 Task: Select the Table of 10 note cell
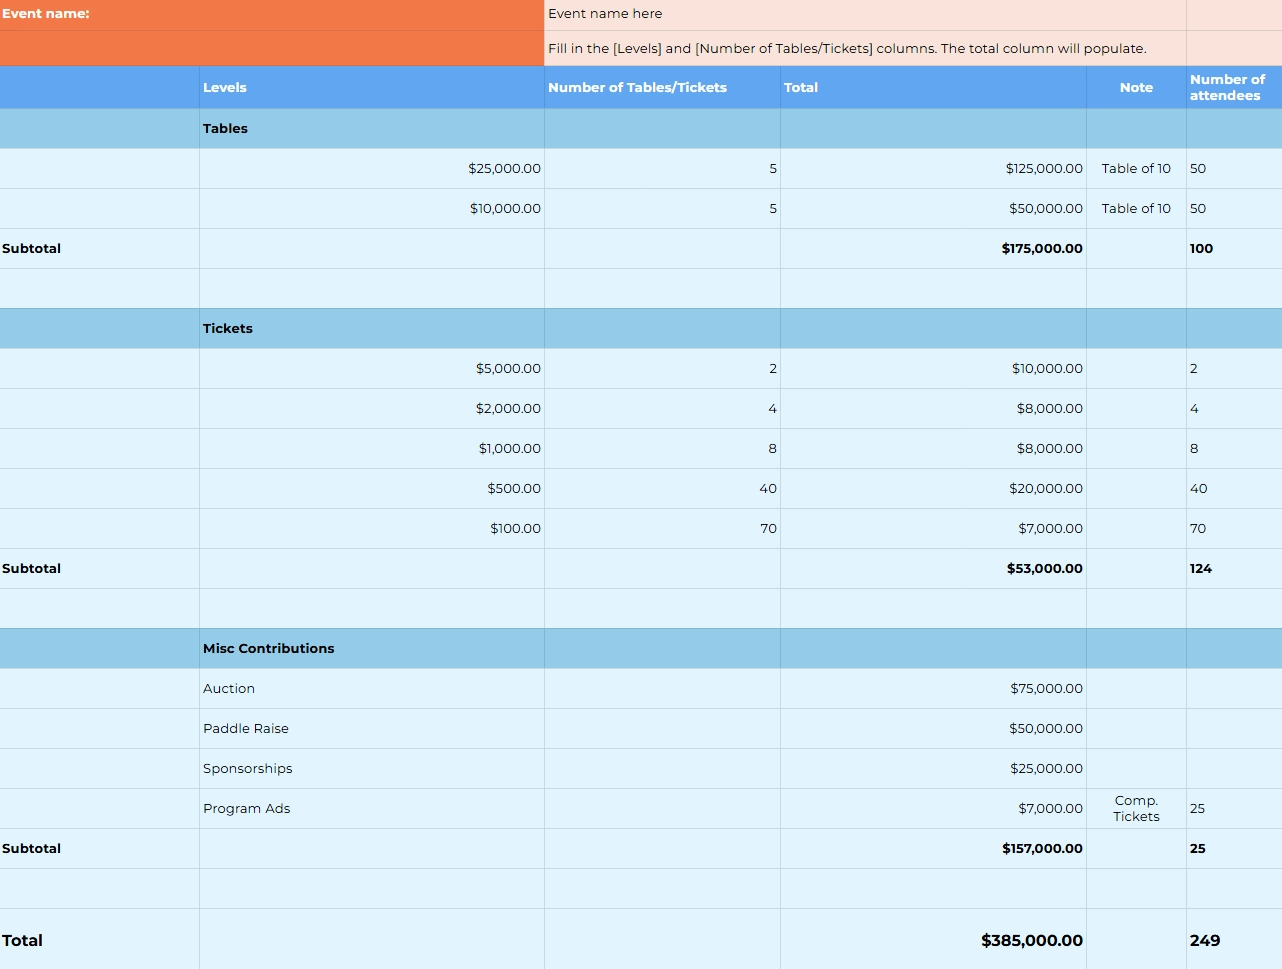[1136, 168]
